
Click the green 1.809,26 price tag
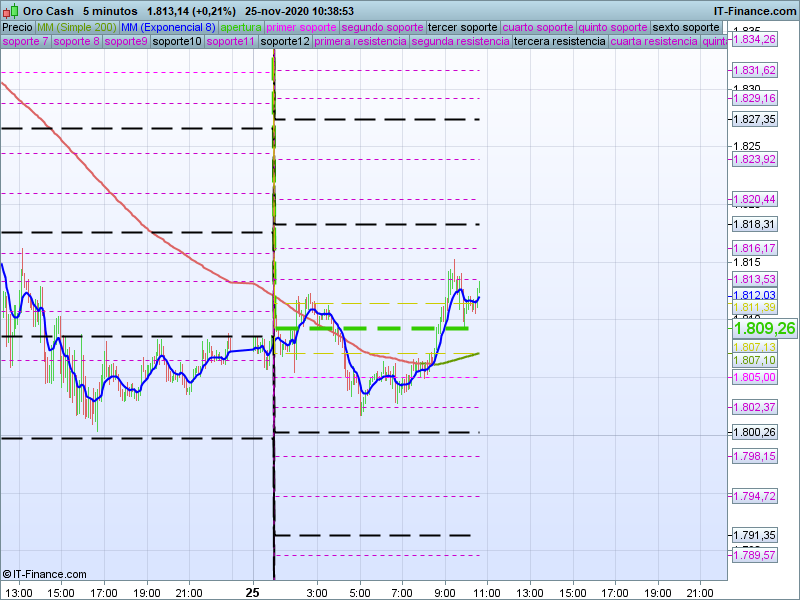[764, 328]
